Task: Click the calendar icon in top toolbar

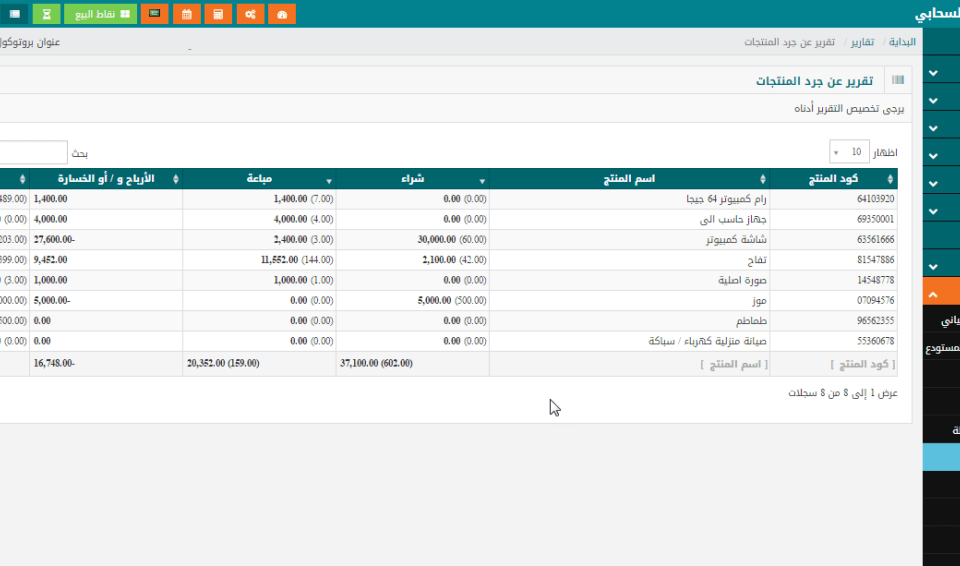Action: tap(186, 14)
